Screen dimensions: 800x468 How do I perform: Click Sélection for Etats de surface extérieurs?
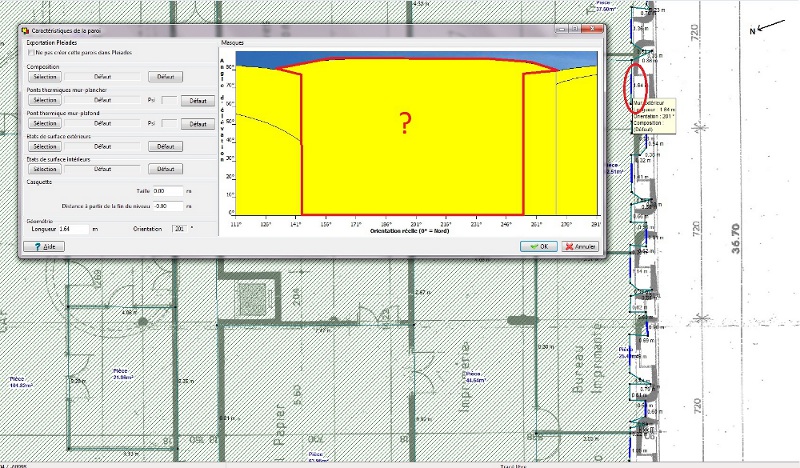(x=45, y=146)
